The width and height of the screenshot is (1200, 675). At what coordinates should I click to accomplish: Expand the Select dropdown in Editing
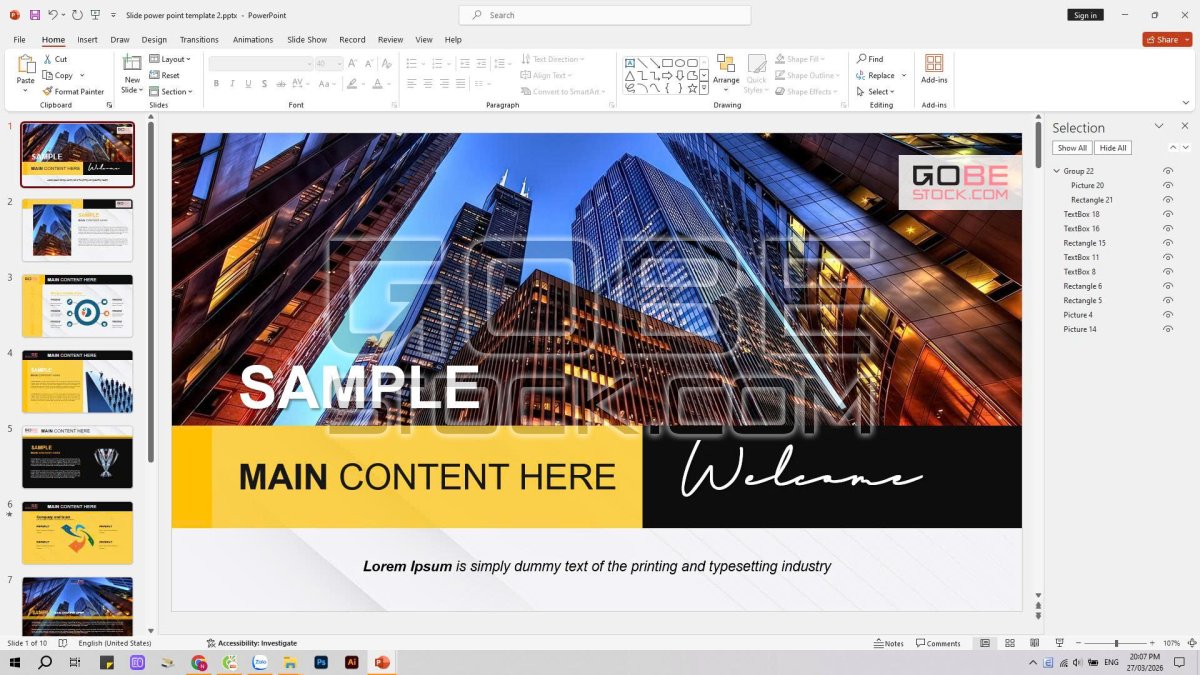click(875, 91)
